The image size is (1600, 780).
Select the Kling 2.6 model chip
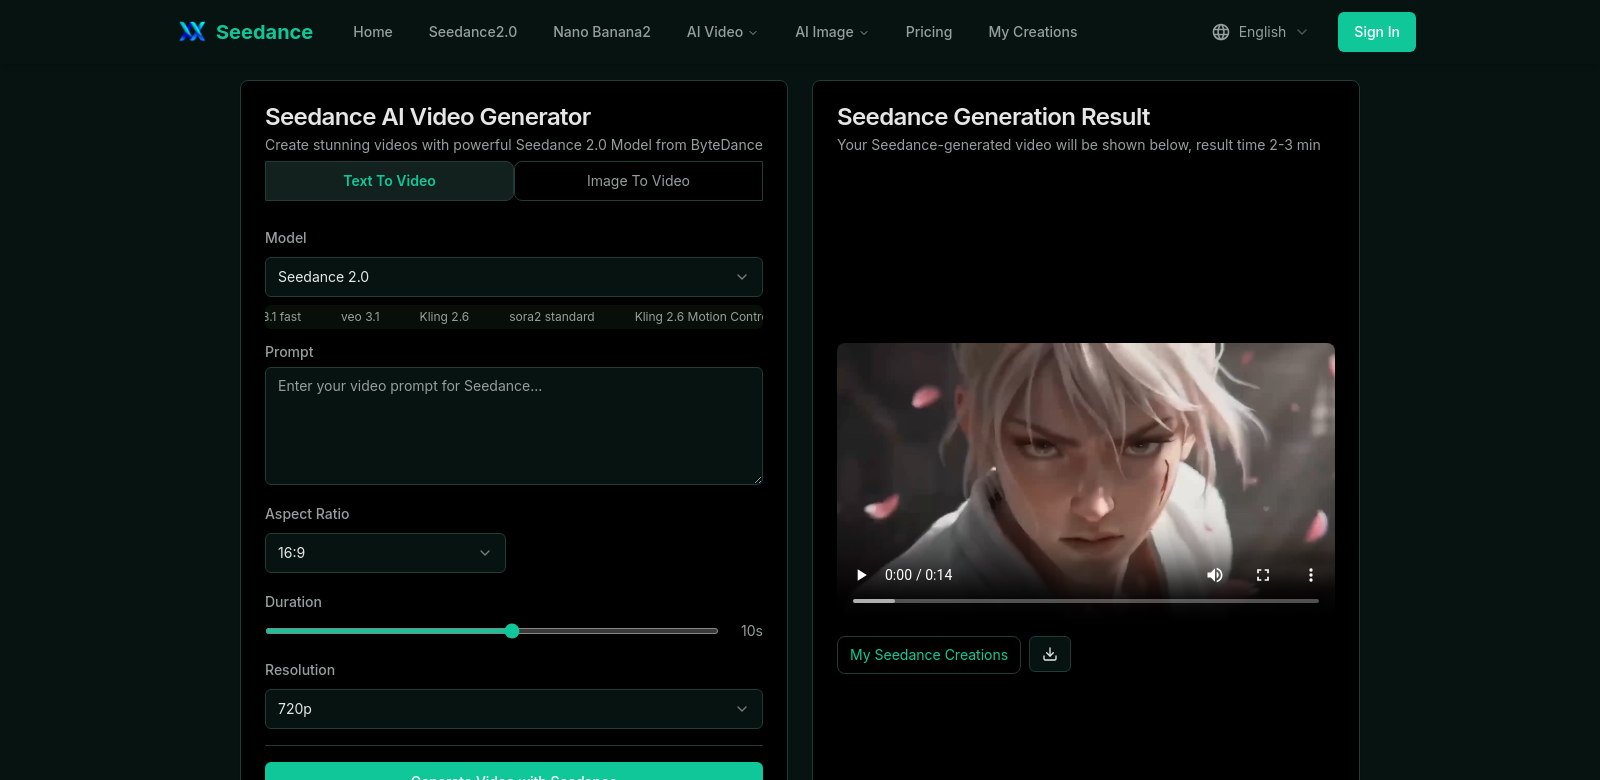[444, 317]
